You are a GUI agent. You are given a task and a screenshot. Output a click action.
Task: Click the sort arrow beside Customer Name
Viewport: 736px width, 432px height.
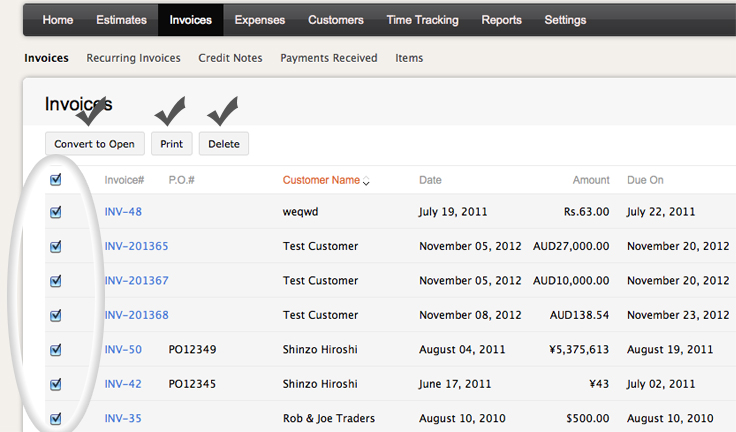tap(366, 181)
